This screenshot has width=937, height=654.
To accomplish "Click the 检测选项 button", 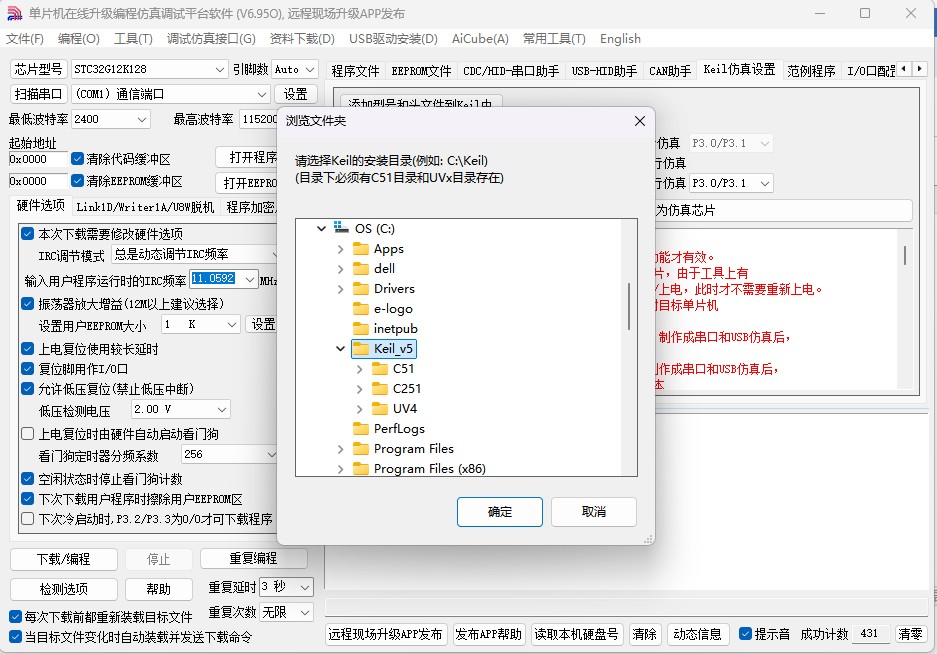I will [63, 589].
